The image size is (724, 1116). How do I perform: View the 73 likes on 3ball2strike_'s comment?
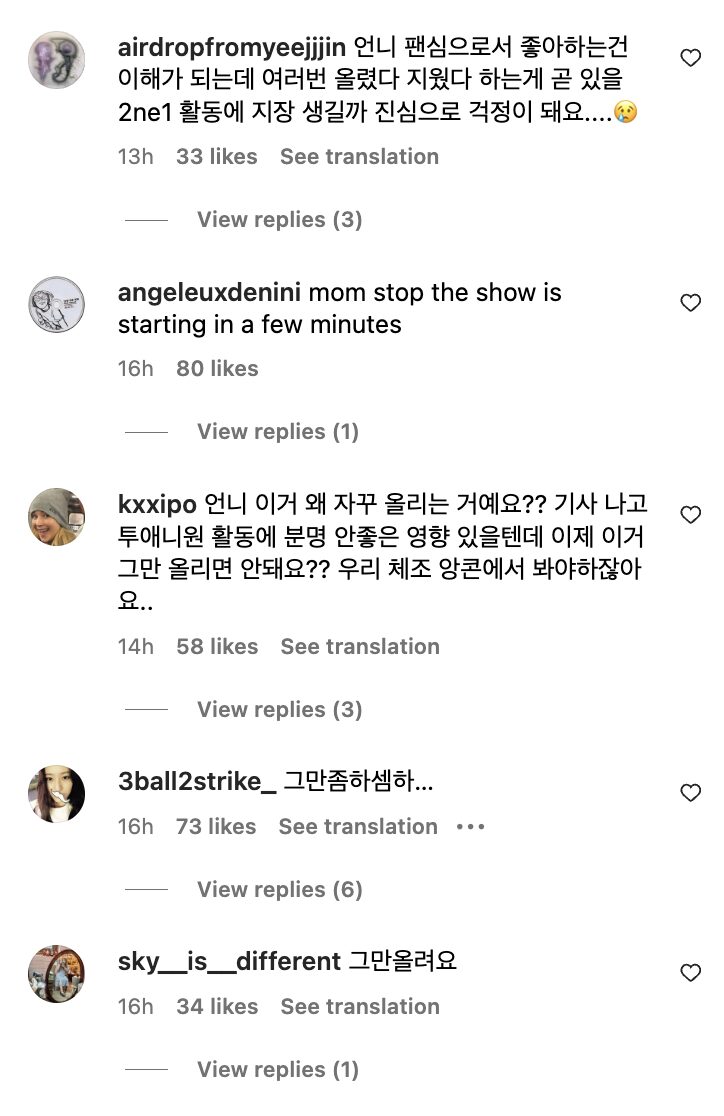tap(216, 827)
